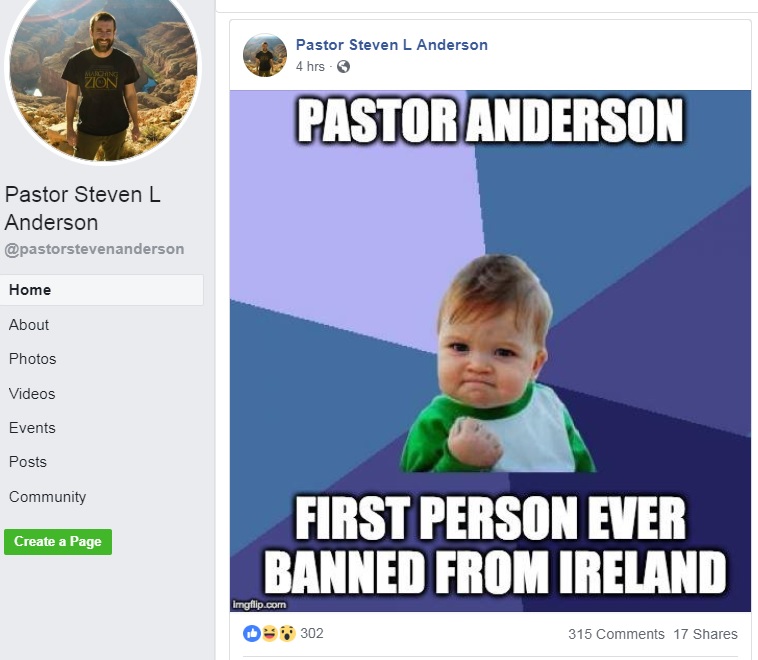Click the green Create a Page button
Image resolution: width=758 pixels, height=660 pixels.
click(x=58, y=542)
